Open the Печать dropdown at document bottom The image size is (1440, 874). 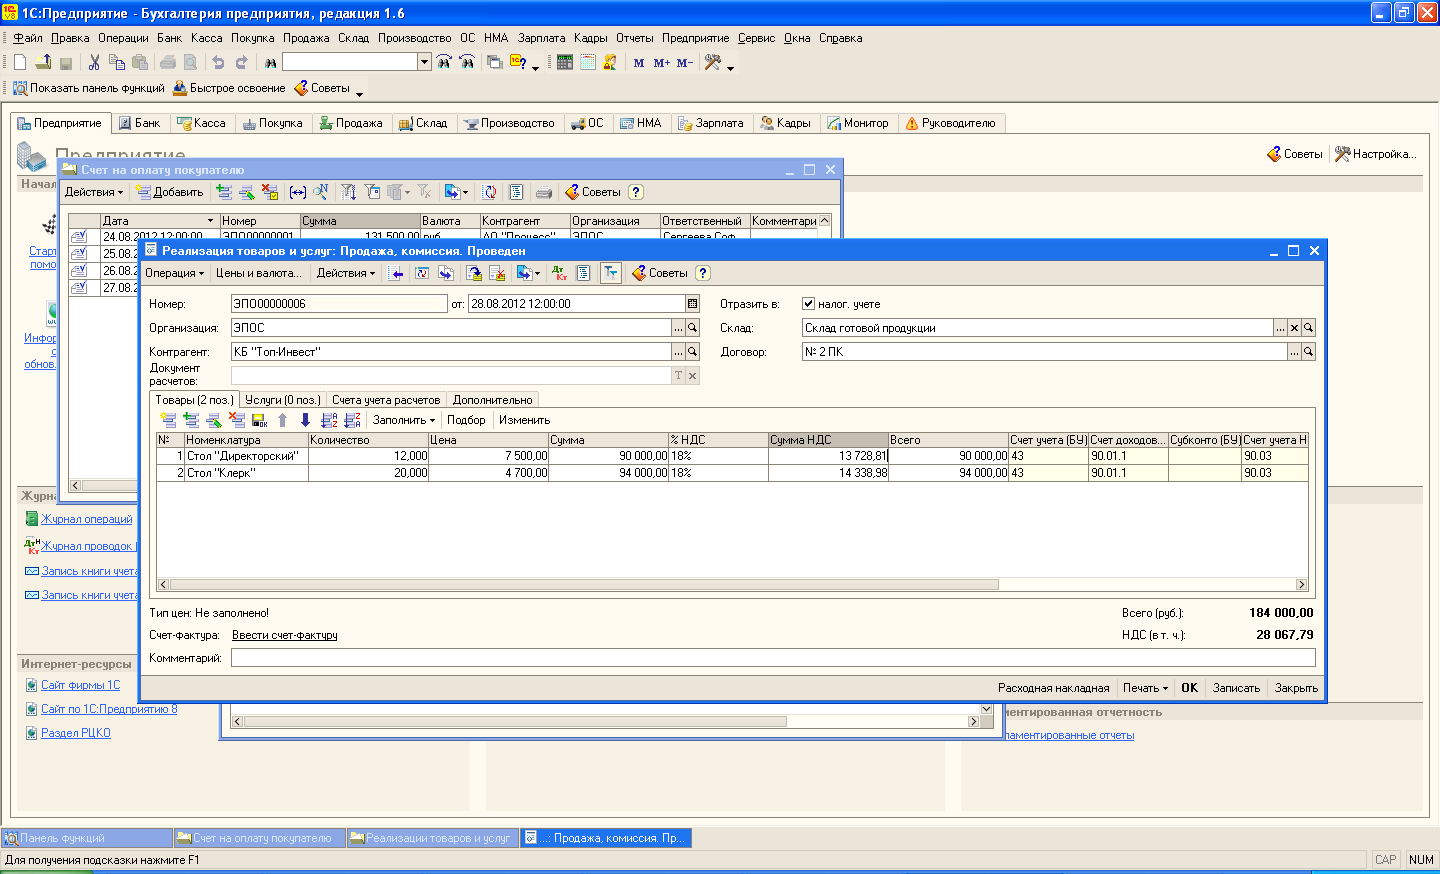[x=1145, y=688]
